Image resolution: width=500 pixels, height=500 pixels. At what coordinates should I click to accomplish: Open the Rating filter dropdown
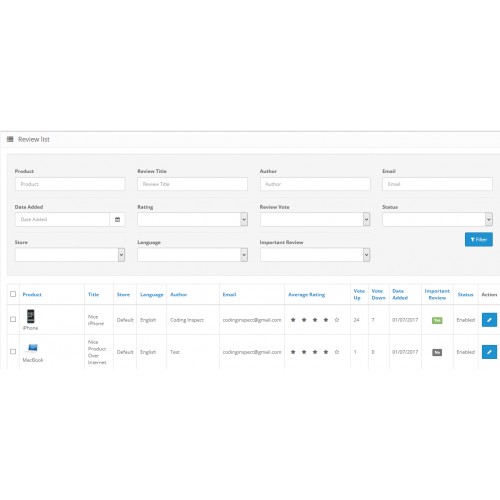click(192, 219)
